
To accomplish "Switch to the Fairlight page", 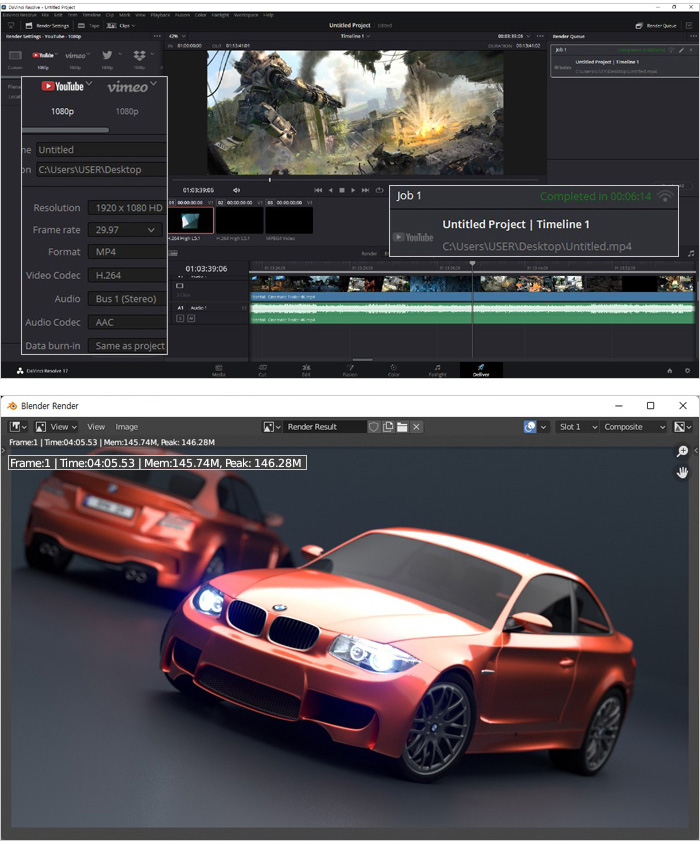I will [x=437, y=370].
